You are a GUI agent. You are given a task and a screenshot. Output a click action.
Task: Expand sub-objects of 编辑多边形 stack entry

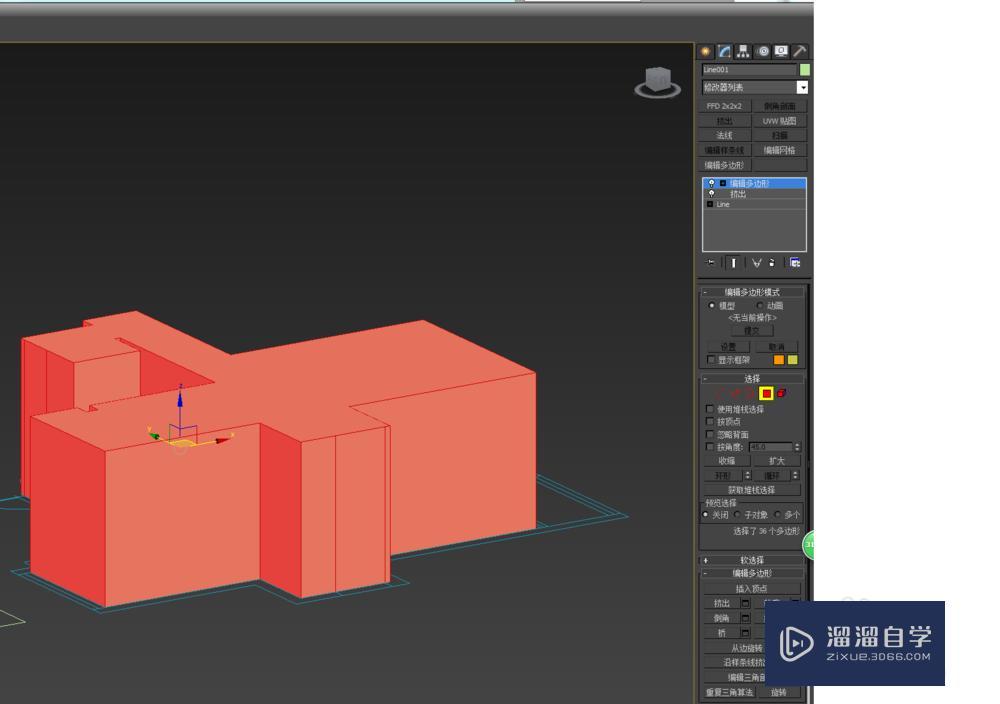(723, 183)
